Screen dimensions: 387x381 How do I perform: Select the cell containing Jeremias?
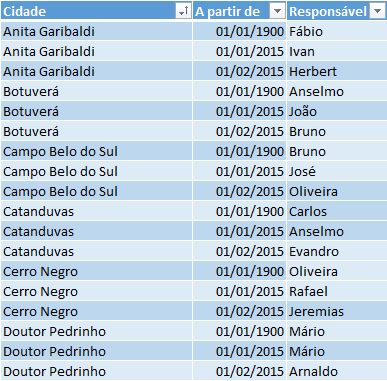pyautogui.click(x=337, y=311)
